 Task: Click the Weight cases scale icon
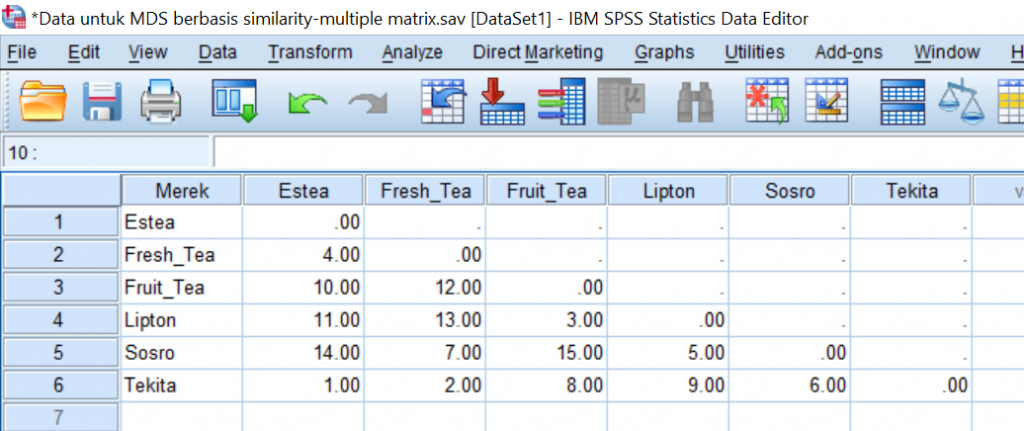click(x=959, y=101)
